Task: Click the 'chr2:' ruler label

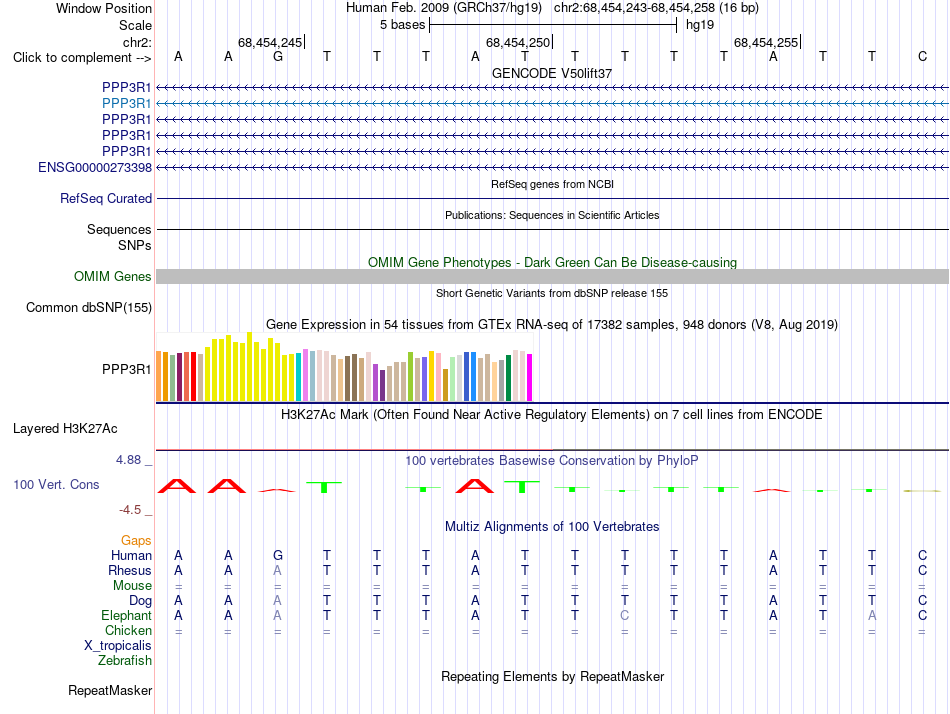Action: click(x=137, y=42)
